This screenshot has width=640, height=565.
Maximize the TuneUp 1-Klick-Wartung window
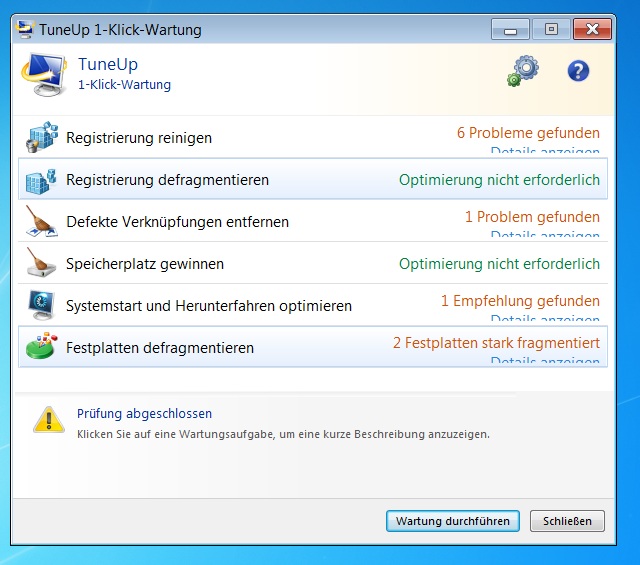coord(551,29)
